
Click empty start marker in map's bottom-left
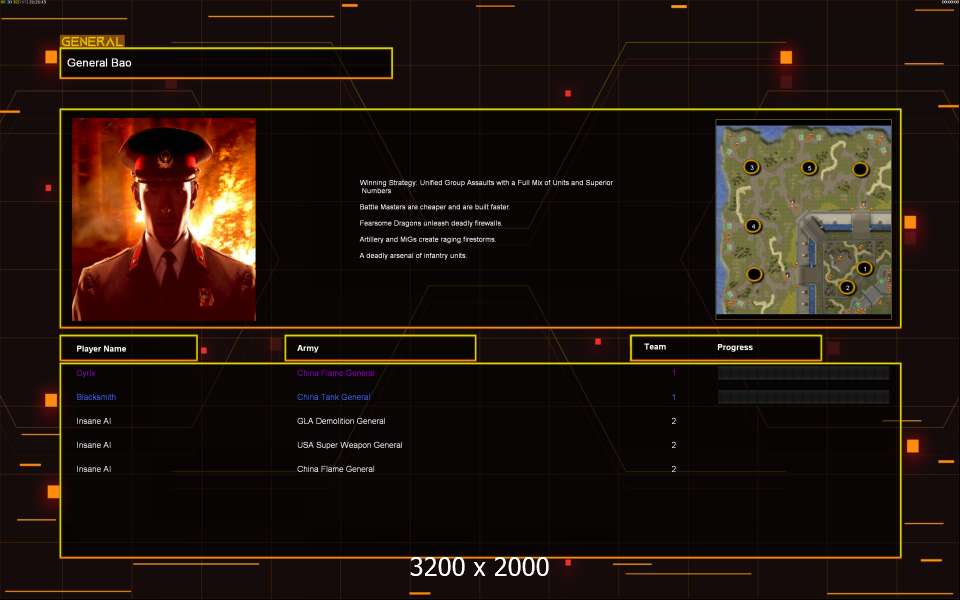(x=754, y=274)
